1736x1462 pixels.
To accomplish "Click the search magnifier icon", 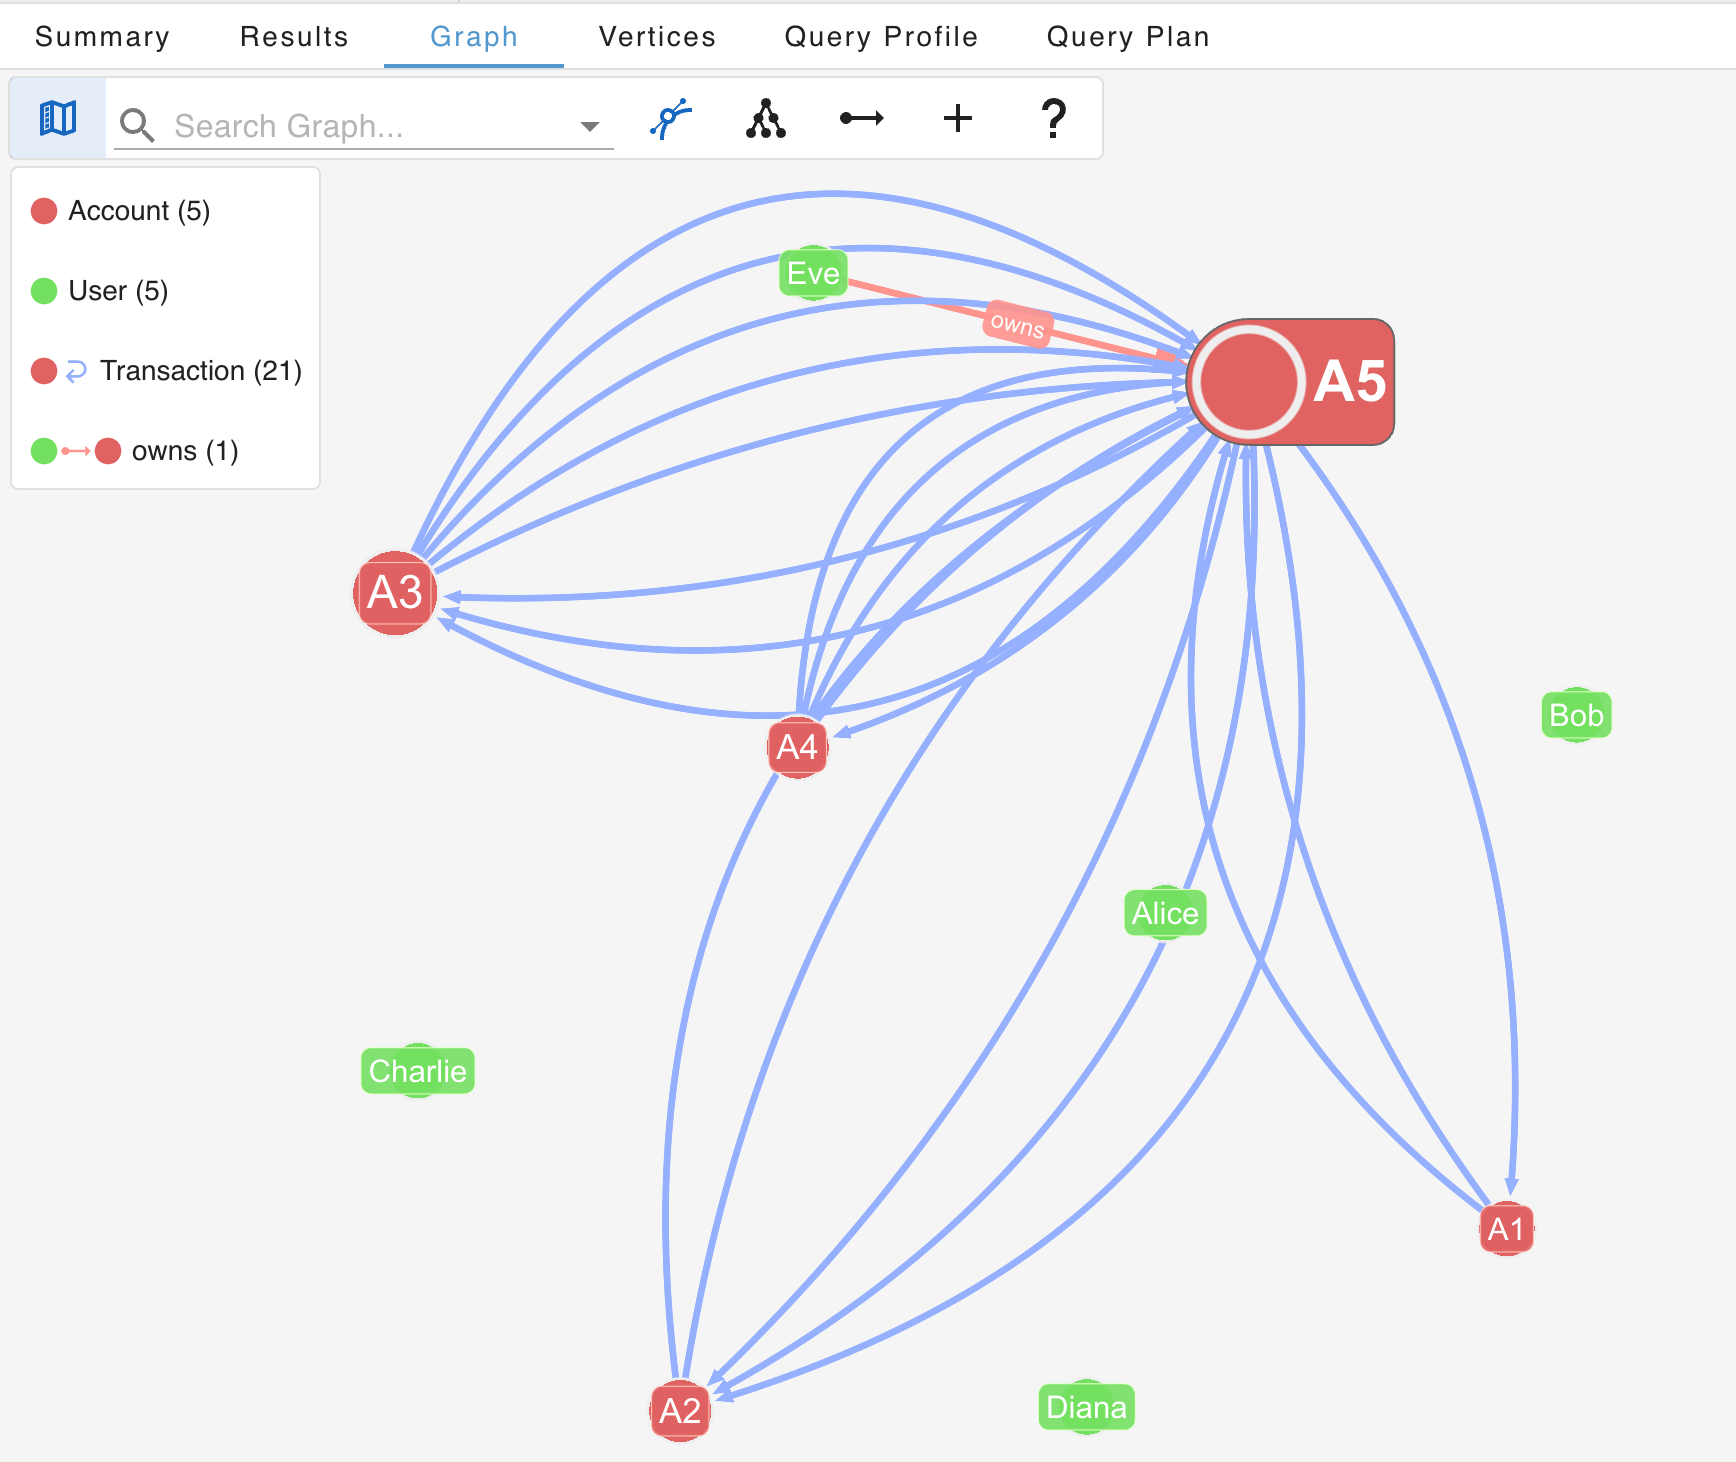I will (x=137, y=126).
